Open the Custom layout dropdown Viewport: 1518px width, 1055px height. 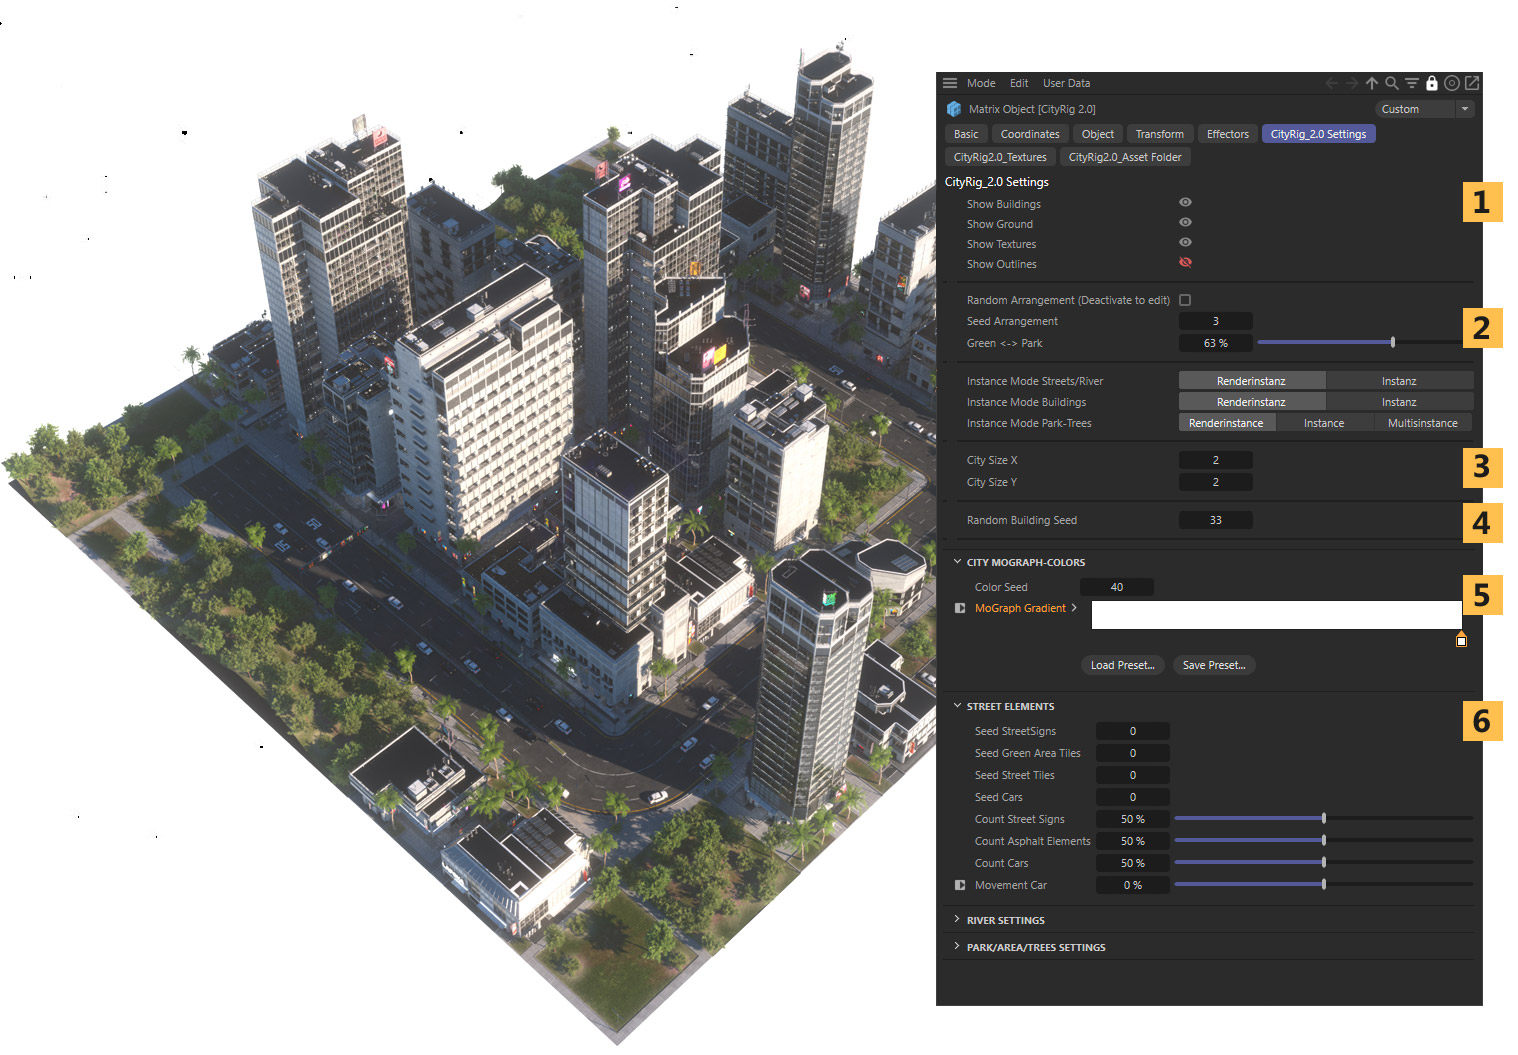click(1416, 109)
